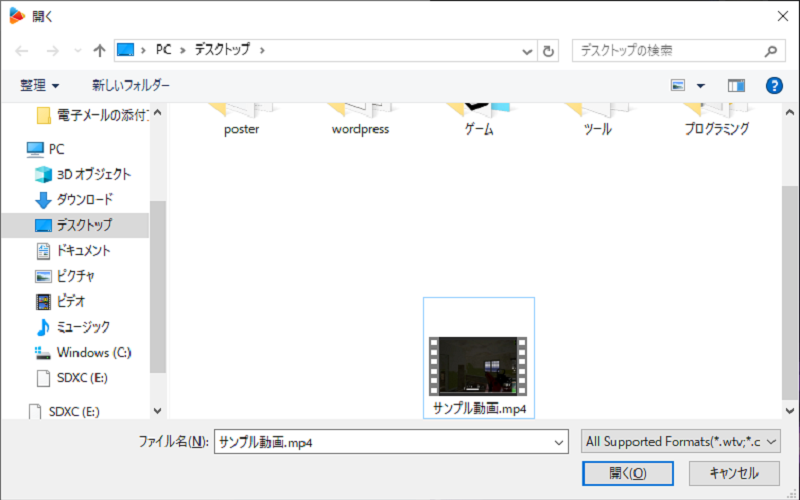Open the recent locations dropdown arrow
This screenshot has height=500, width=800.
pos(78,51)
